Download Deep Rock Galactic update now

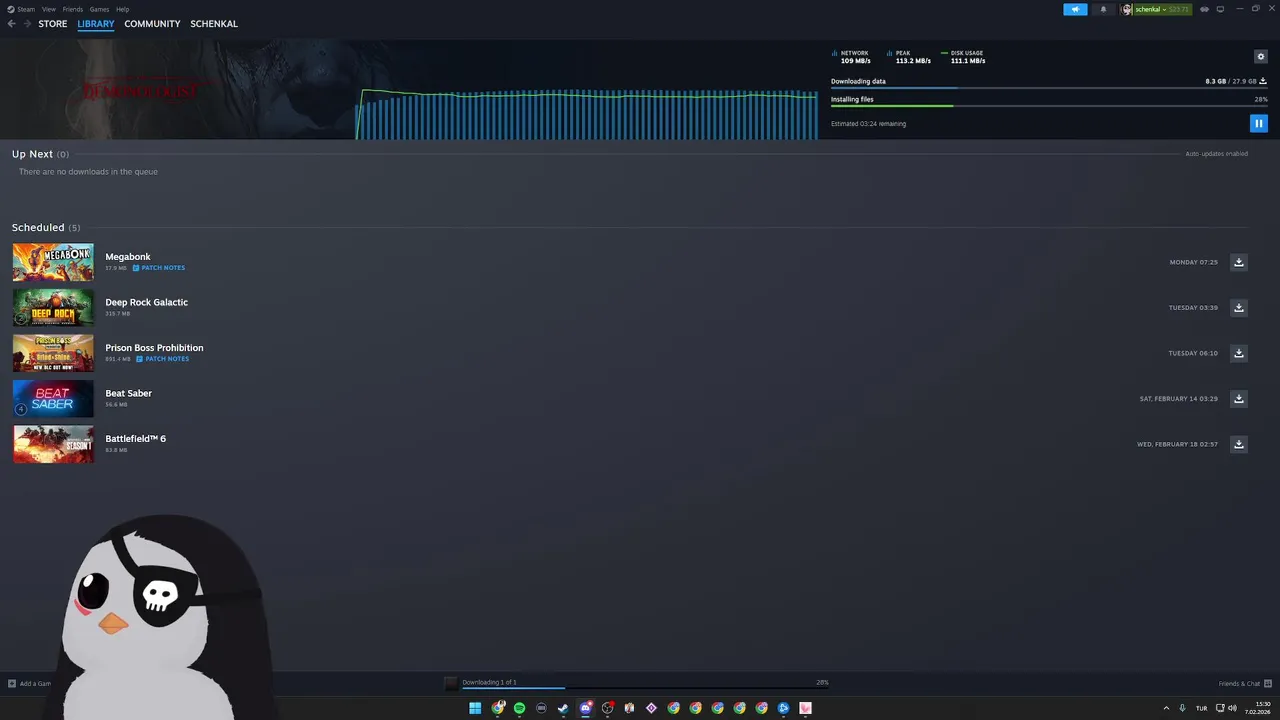(x=1238, y=308)
